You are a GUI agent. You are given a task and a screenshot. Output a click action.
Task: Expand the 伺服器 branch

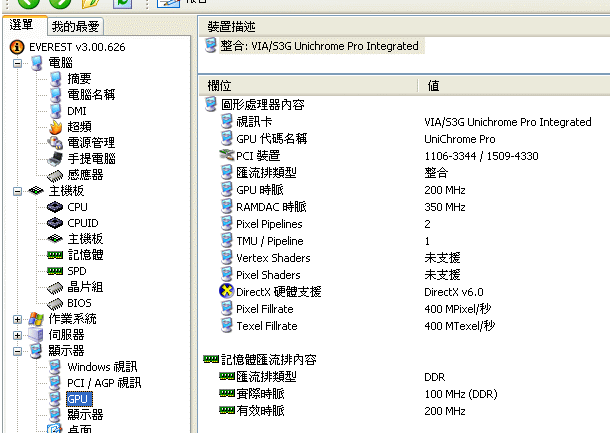17,335
